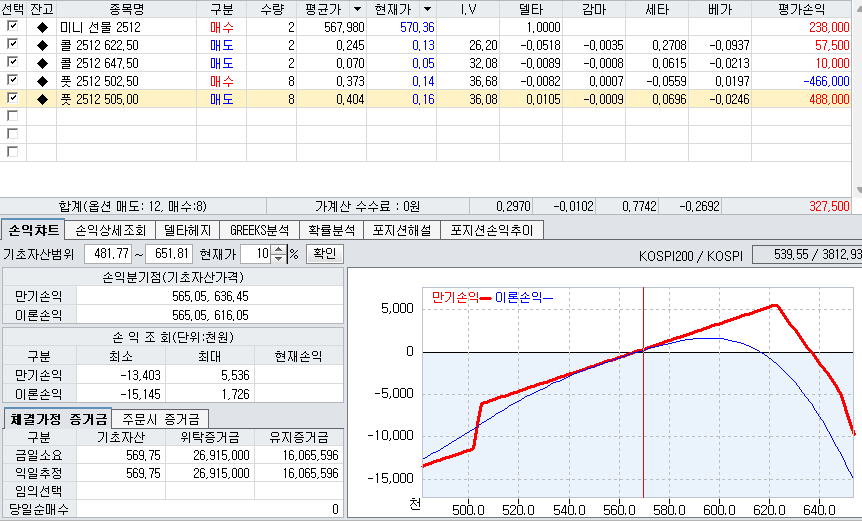Open the 현재가 column dropdown arrow

point(427,9)
